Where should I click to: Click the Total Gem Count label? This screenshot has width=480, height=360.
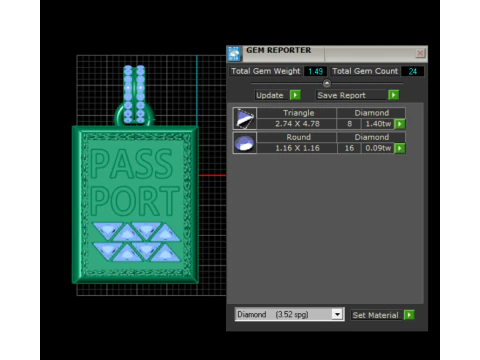click(x=365, y=71)
